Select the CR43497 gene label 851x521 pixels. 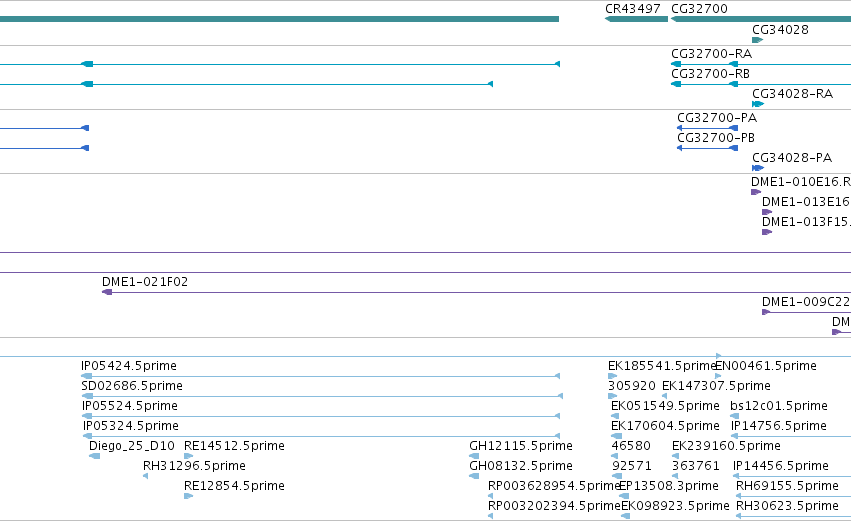pyautogui.click(x=632, y=9)
